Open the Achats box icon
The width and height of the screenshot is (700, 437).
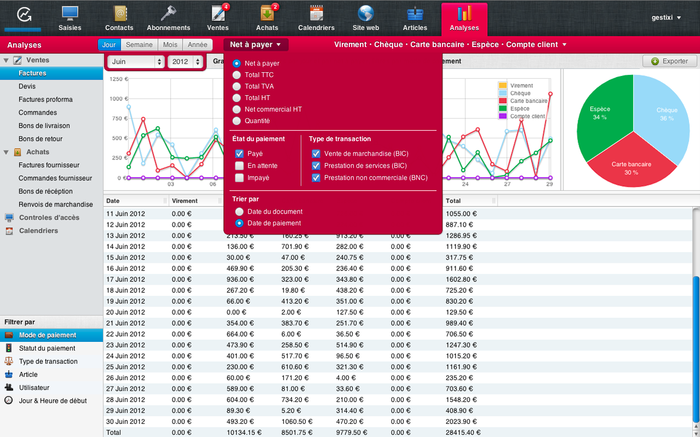pyautogui.click(x=267, y=15)
